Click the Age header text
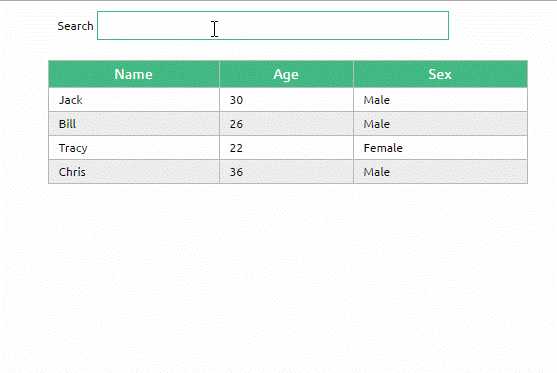The width and height of the screenshot is (557, 373). click(286, 75)
